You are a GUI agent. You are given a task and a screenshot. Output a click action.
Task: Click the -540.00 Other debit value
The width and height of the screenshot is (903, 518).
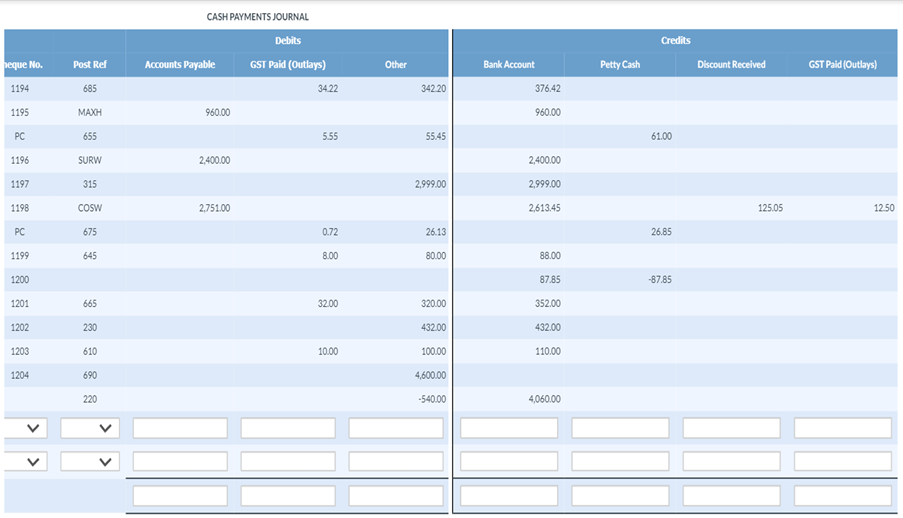[x=432, y=399]
